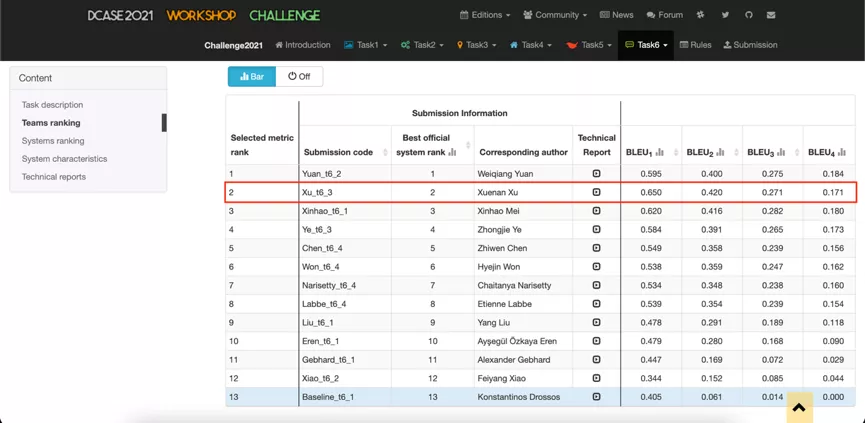Image resolution: width=865 pixels, height=423 pixels.
Task: Show bar chart for BLEU2 column
Action: tap(720, 152)
